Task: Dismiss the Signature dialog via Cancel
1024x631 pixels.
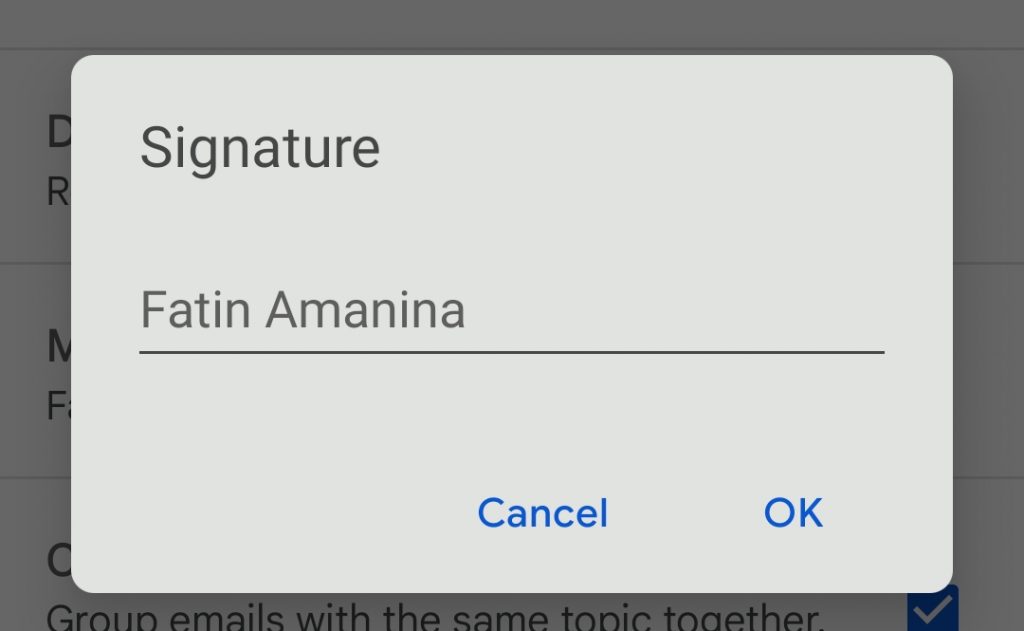Action: pyautogui.click(x=543, y=513)
